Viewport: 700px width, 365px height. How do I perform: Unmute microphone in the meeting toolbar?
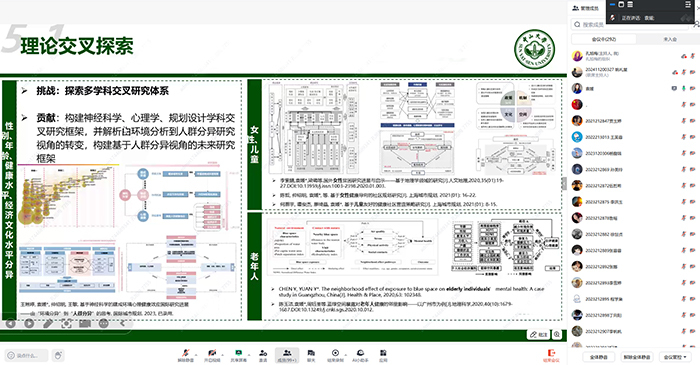coord(186,355)
